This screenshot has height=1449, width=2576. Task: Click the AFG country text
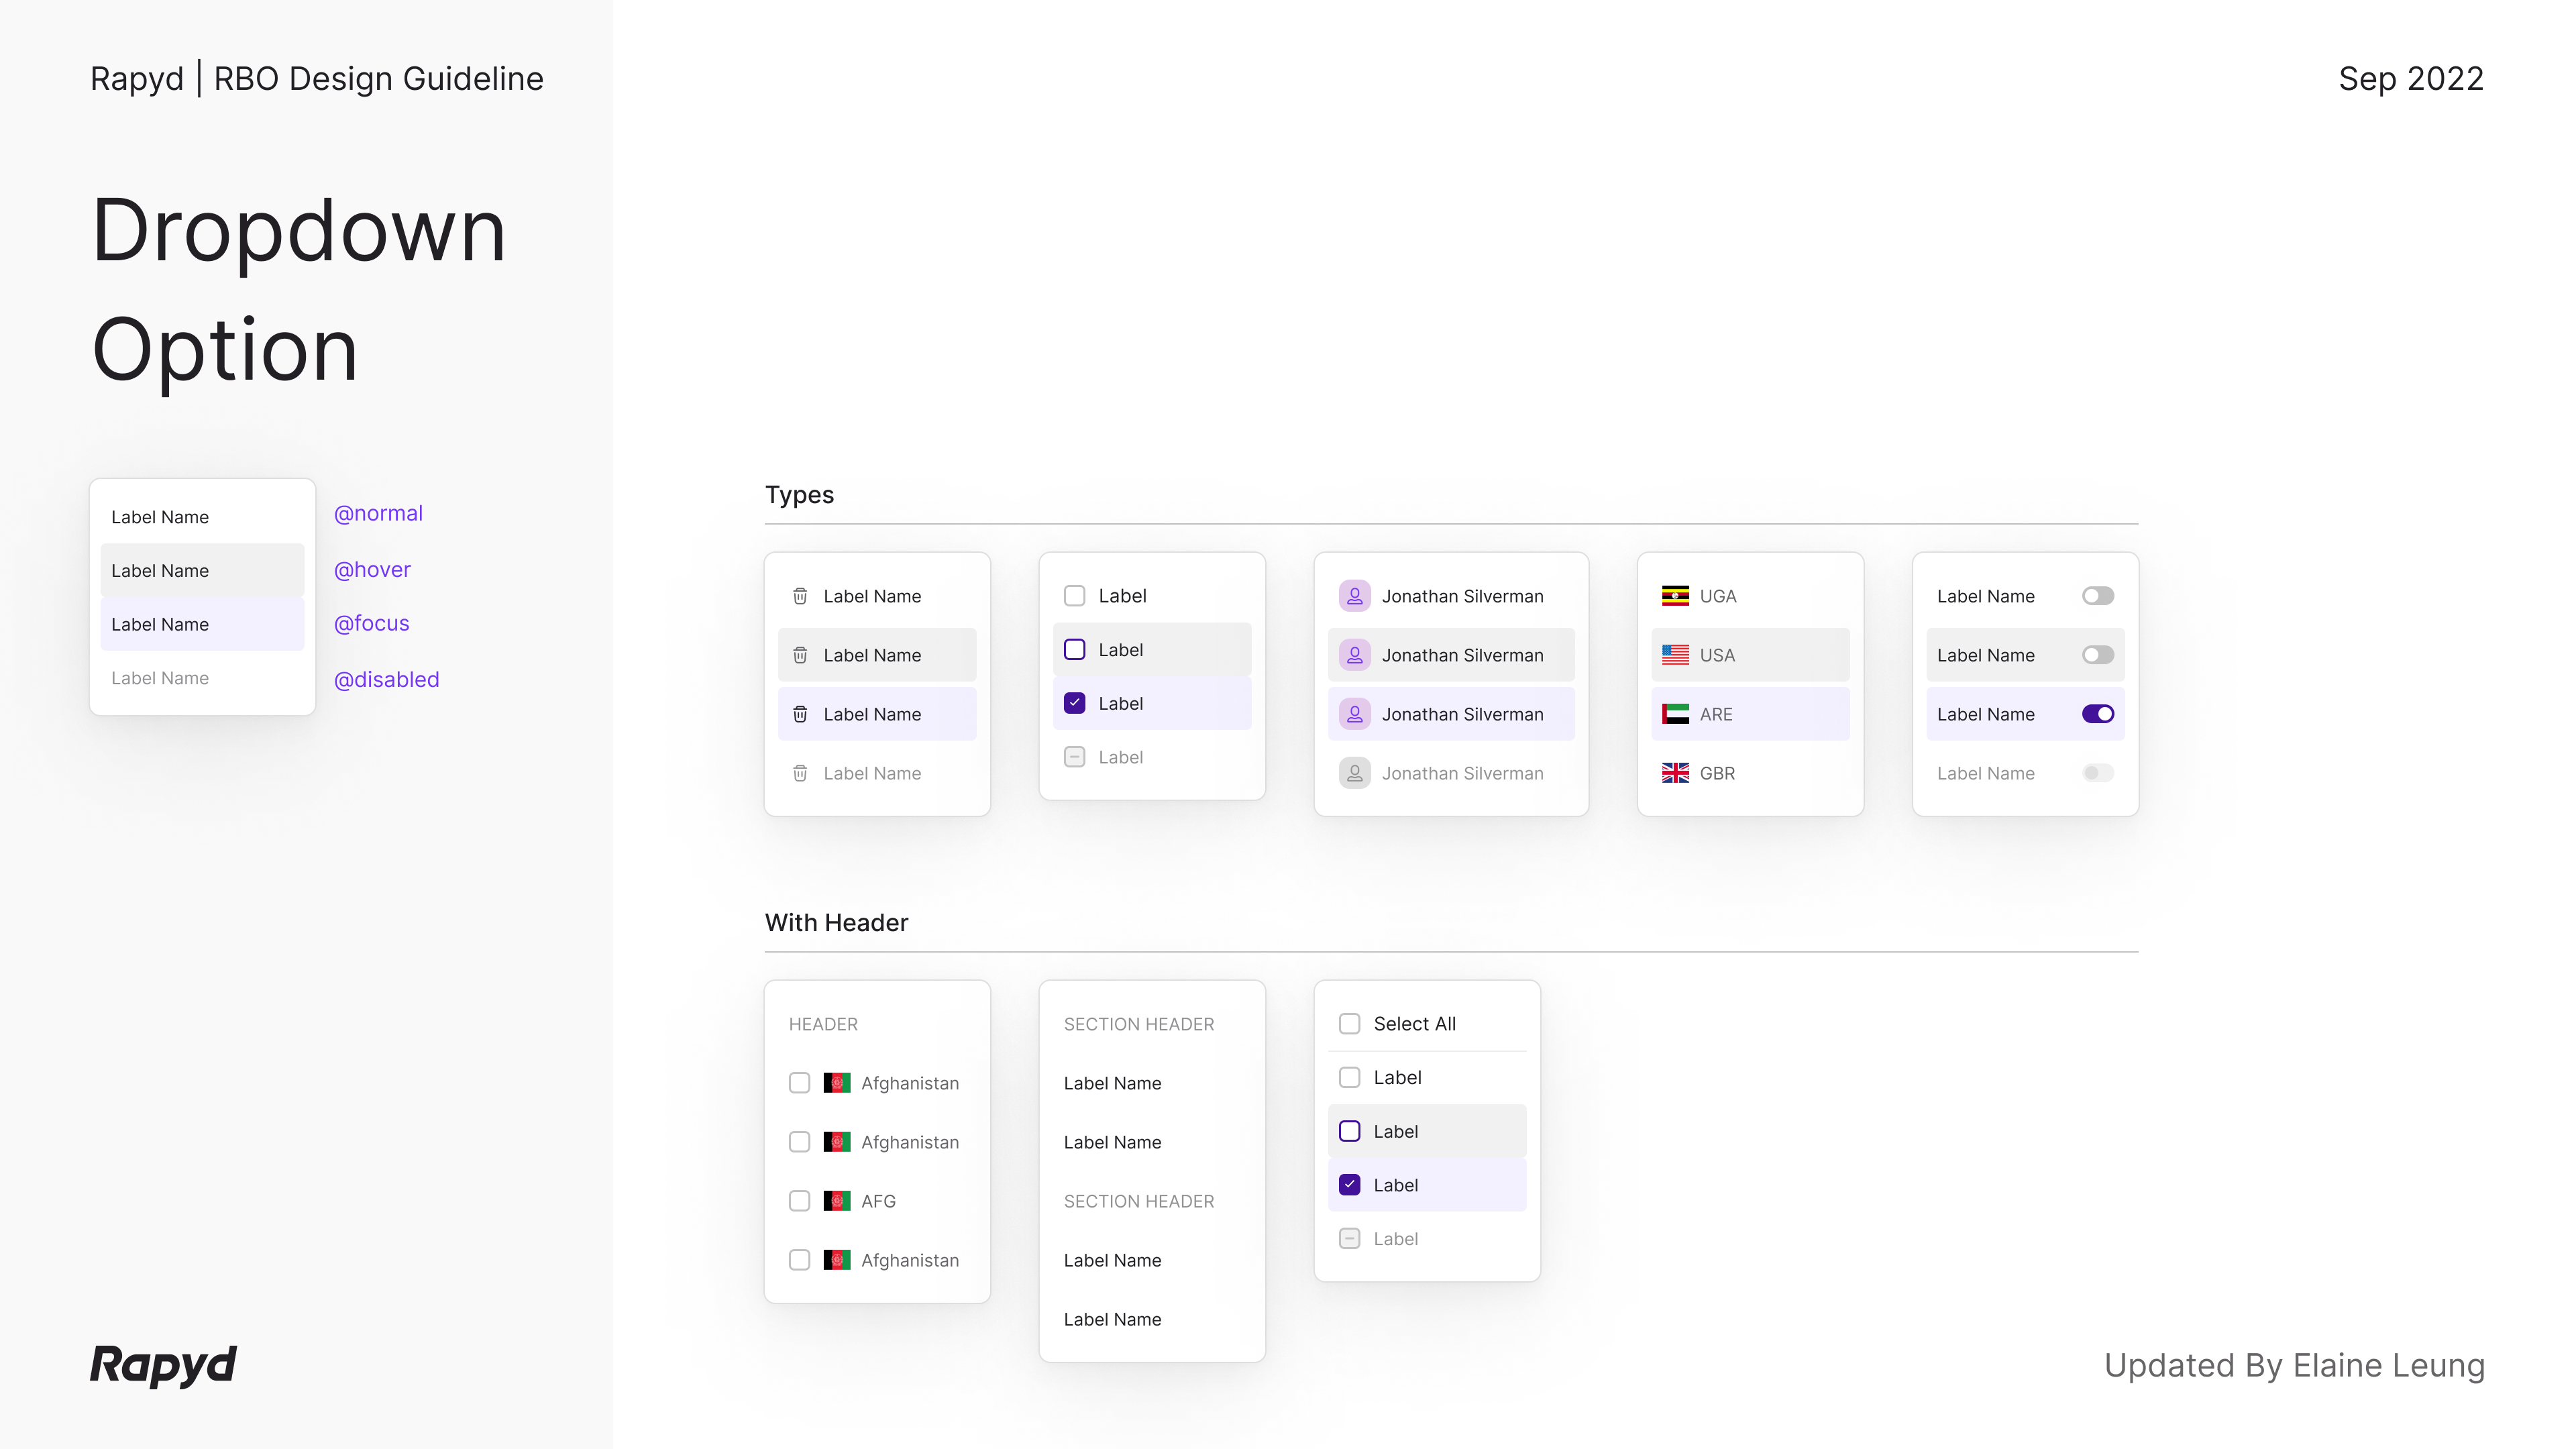tap(878, 1201)
